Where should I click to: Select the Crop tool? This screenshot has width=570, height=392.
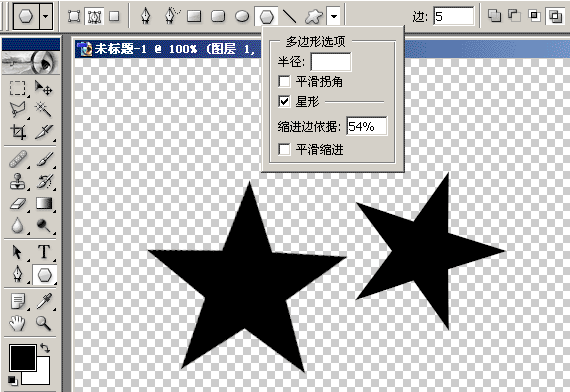pos(17,132)
